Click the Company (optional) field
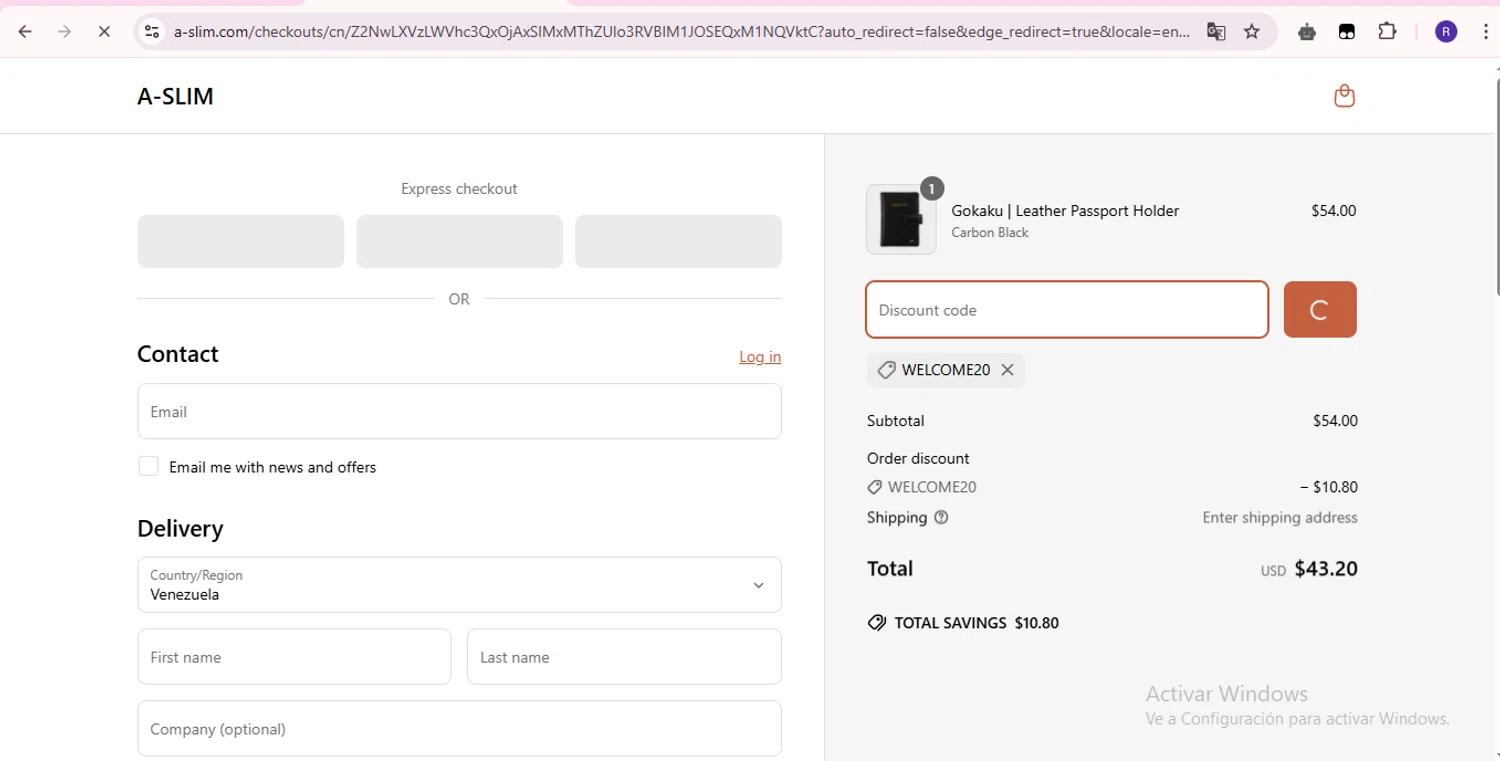Screen dimensions: 1500x761 (459, 729)
